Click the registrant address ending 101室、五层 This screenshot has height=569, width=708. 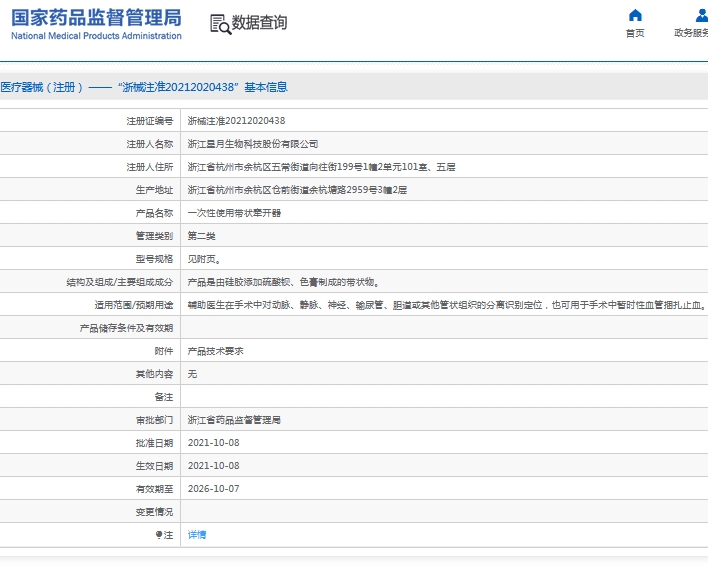[321, 167]
